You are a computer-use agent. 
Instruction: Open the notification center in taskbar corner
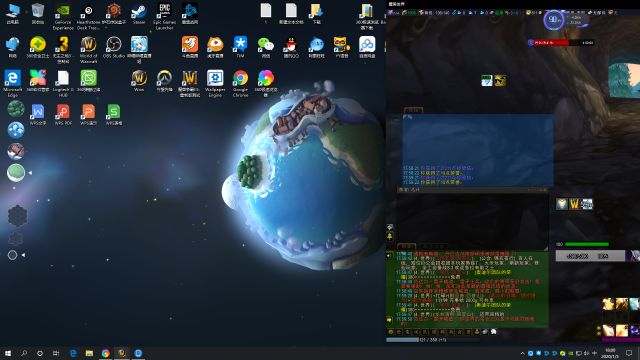[x=629, y=353]
